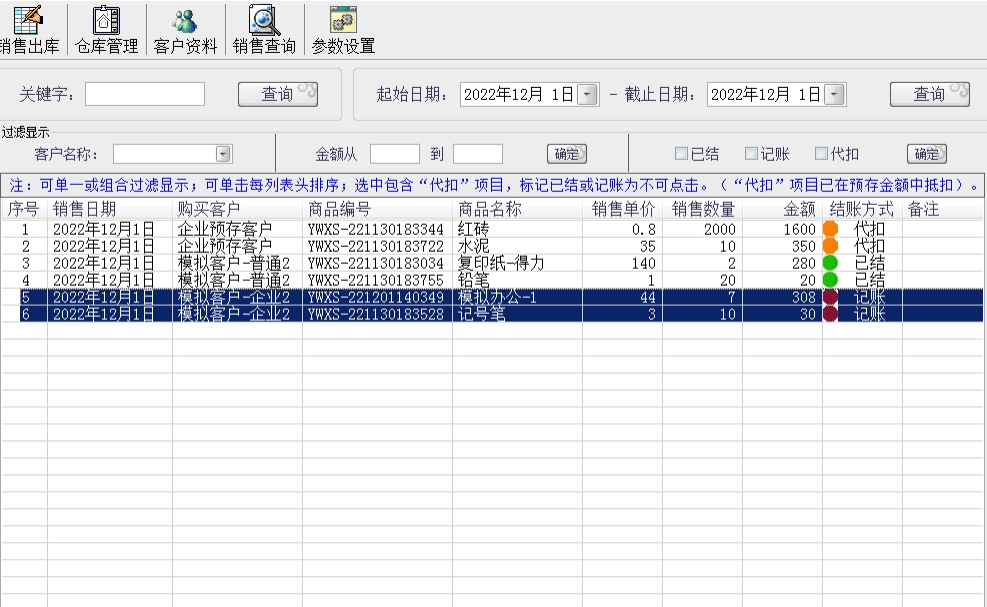
Task: Click 企业预存客户 in row 1
Action: point(225,229)
